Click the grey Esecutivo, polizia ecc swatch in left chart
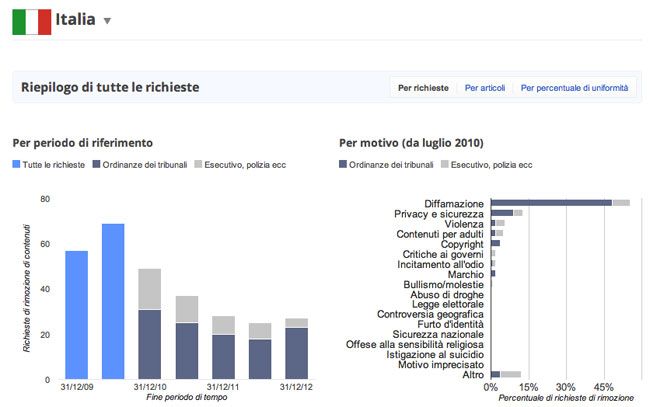This screenshot has height=407, width=650. tap(199, 164)
